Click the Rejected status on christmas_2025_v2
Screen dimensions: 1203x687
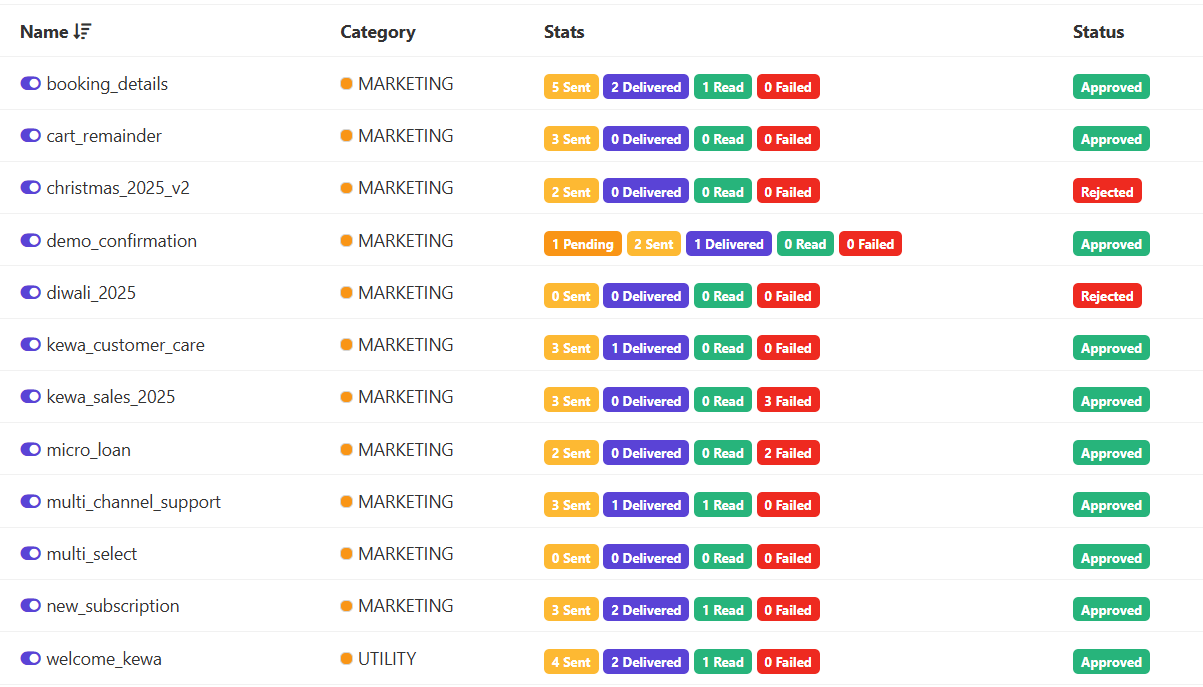pyautogui.click(x=1107, y=192)
